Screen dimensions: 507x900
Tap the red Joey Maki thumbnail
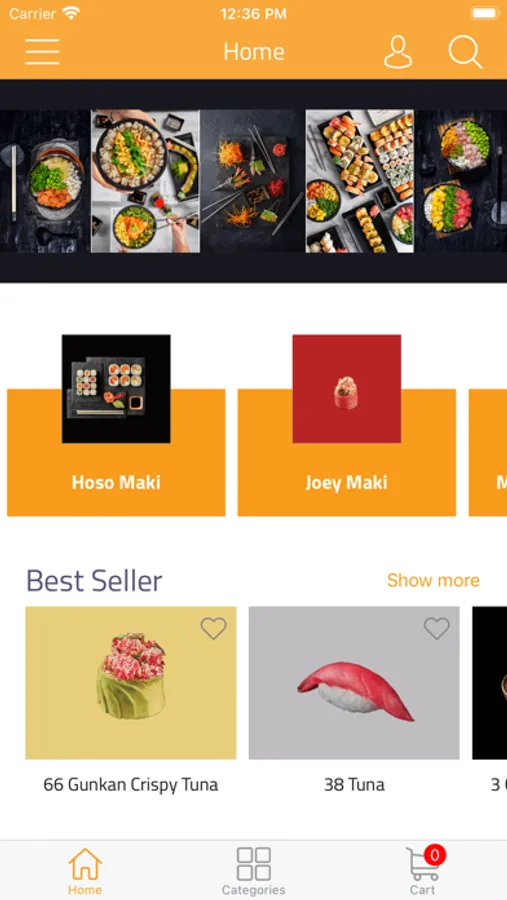click(347, 389)
